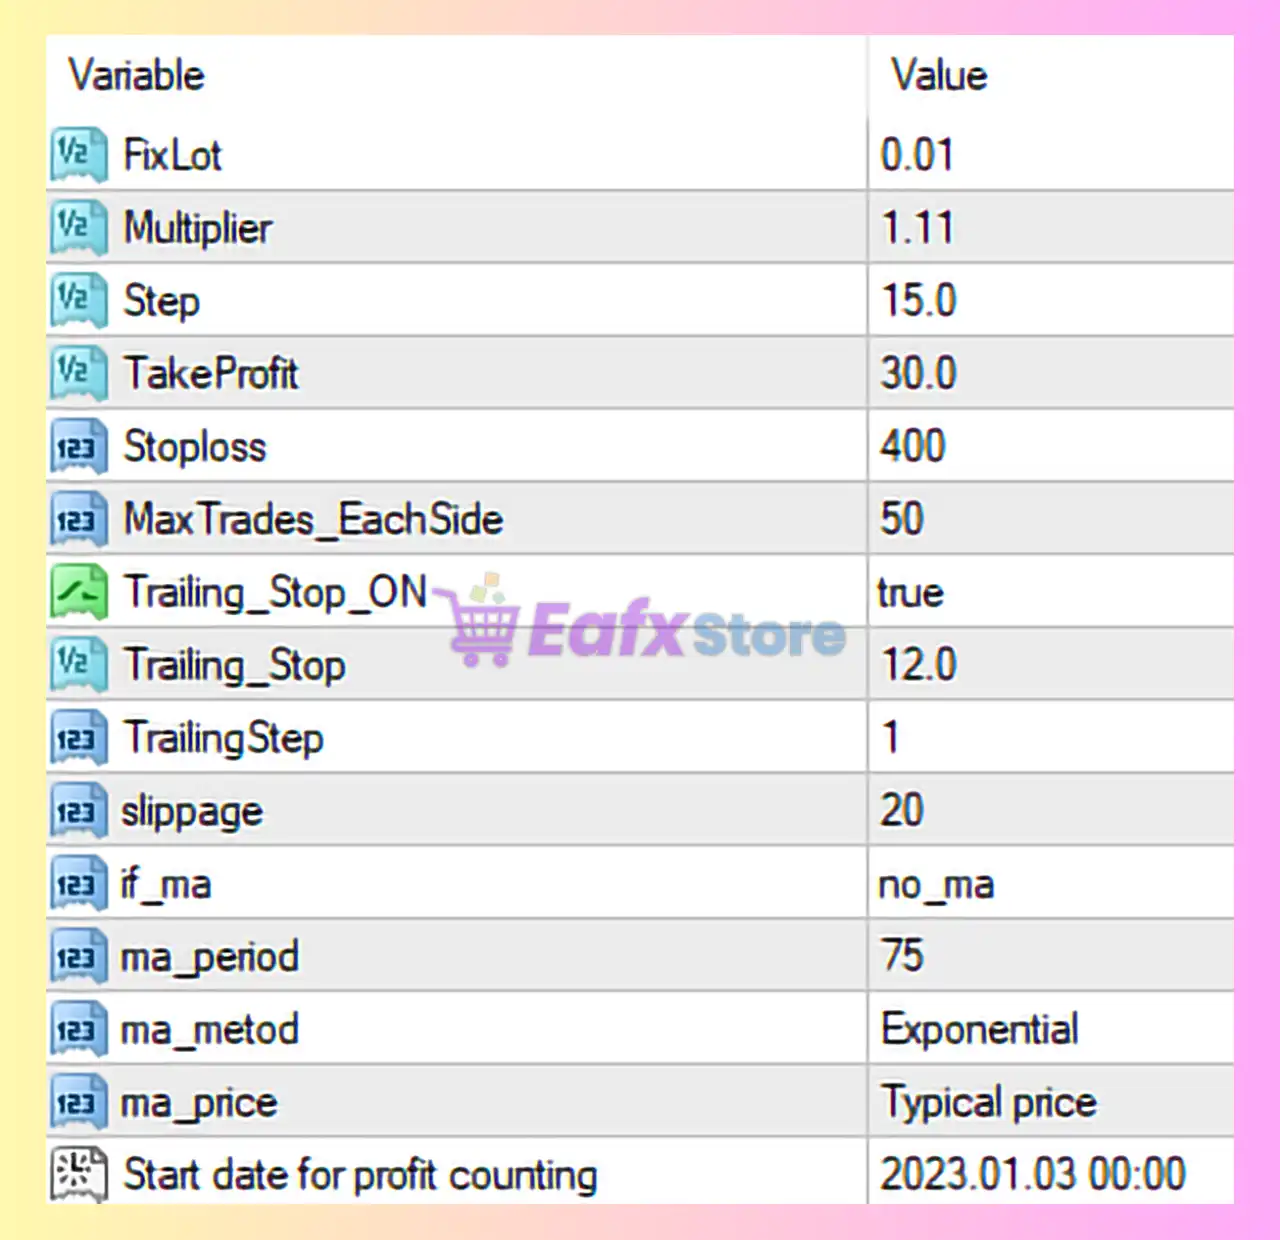Click the Variable column header
This screenshot has height=1240, width=1280.
[135, 74]
